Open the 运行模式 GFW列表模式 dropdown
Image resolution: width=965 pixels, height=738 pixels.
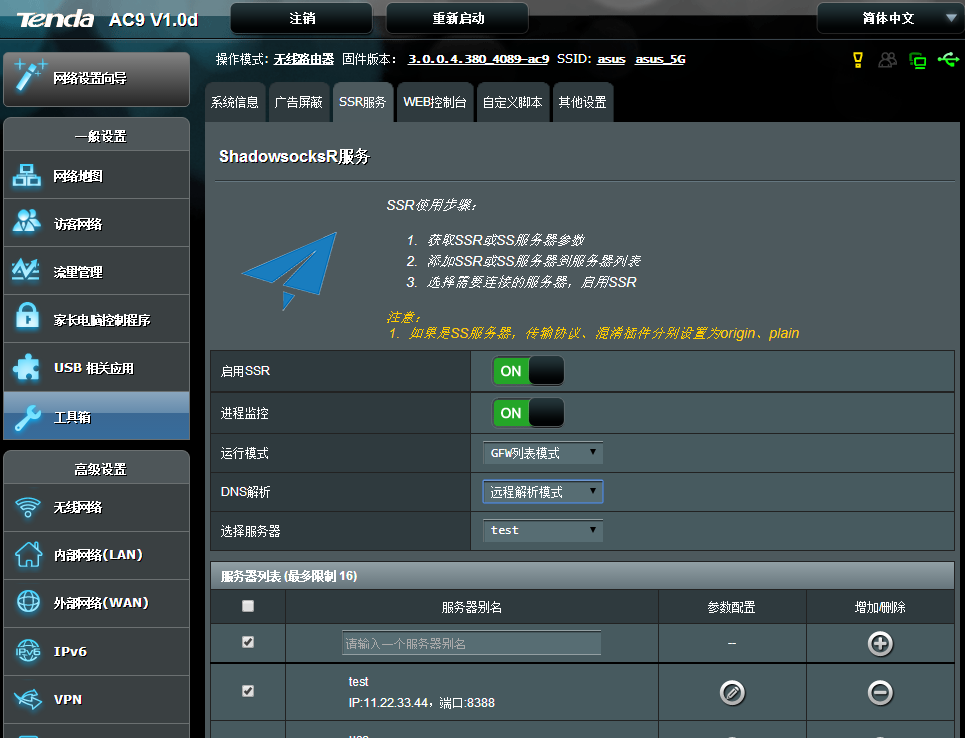coord(543,453)
